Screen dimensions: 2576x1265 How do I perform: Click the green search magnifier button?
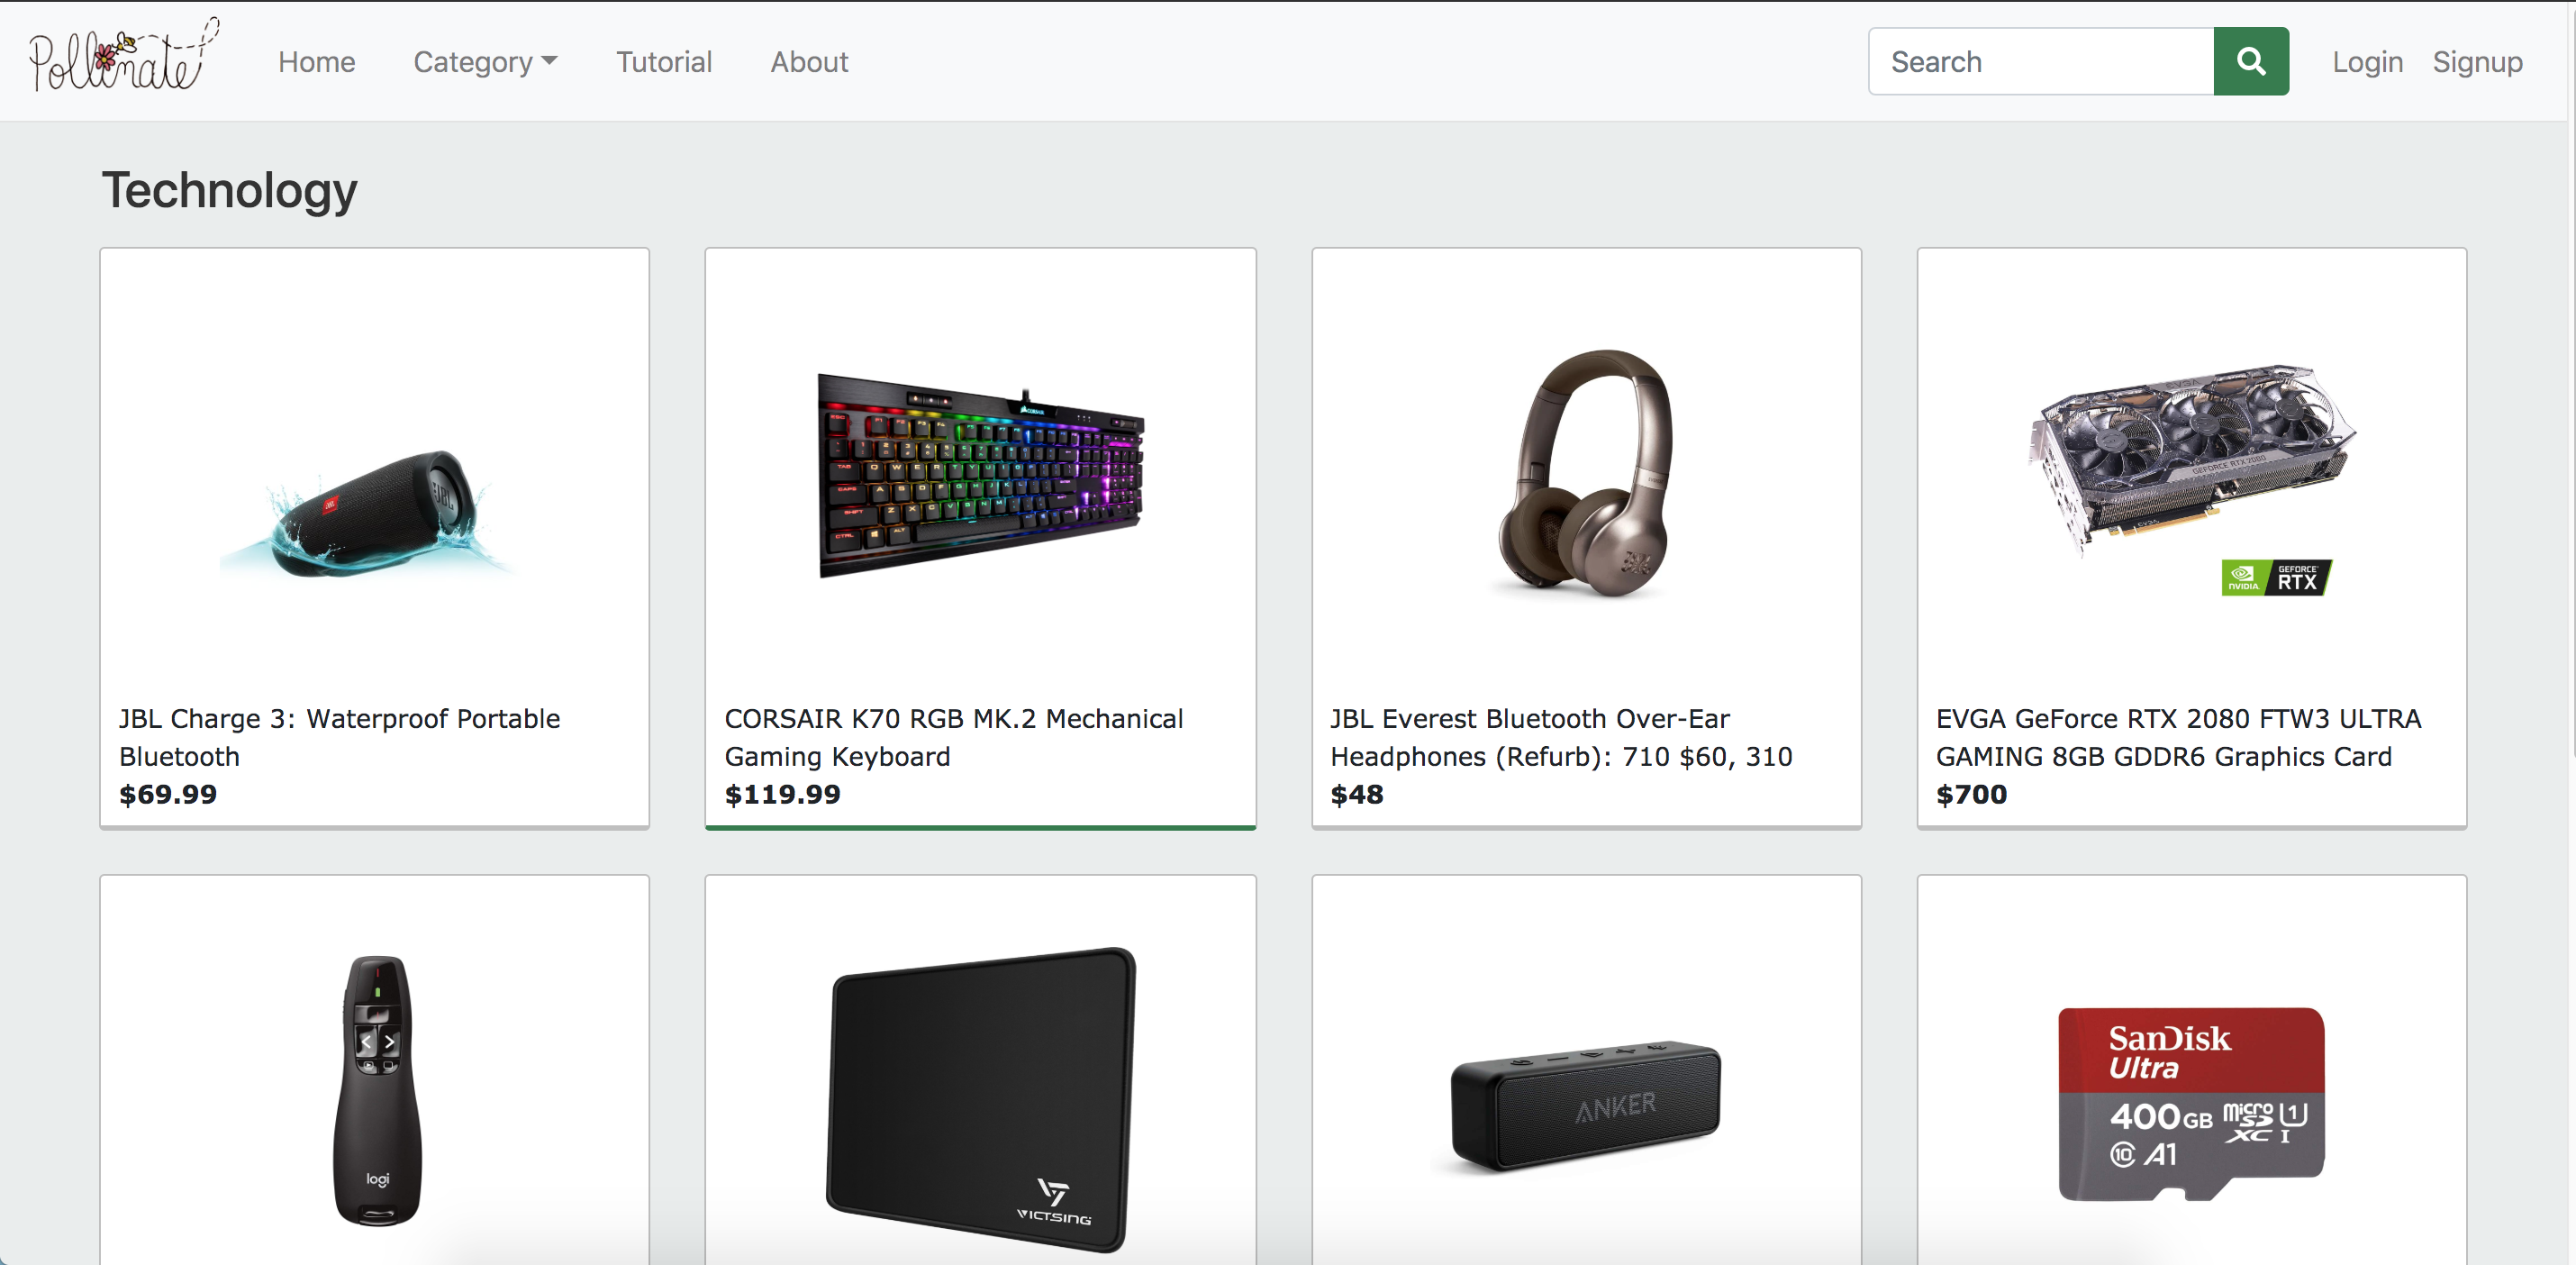coord(2250,62)
